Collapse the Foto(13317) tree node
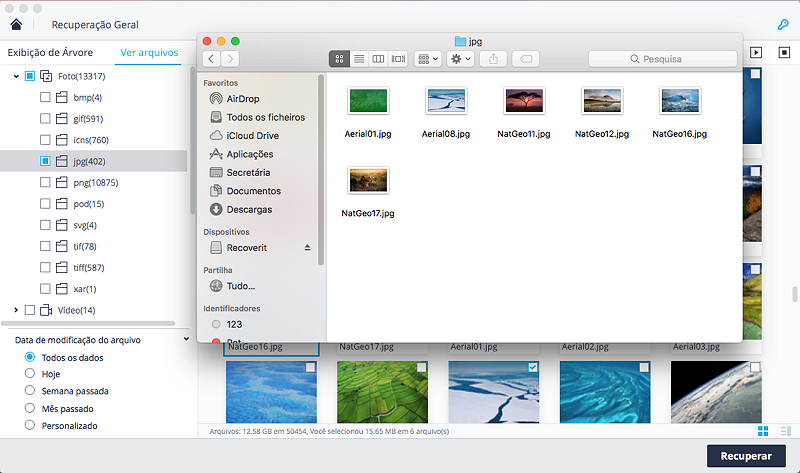 (x=16, y=76)
